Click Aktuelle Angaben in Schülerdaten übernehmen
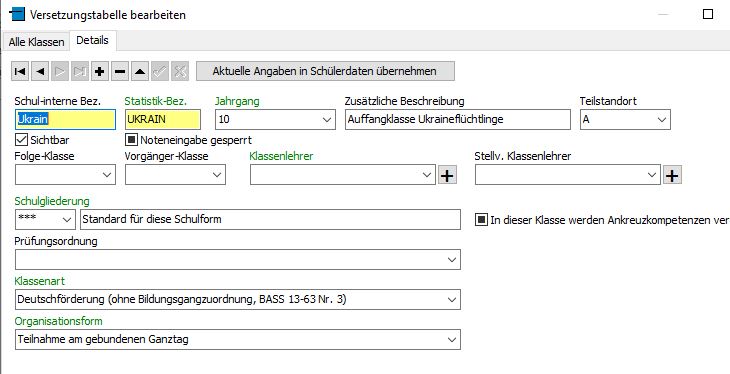Viewport: 730px width, 374px height. pos(325,71)
